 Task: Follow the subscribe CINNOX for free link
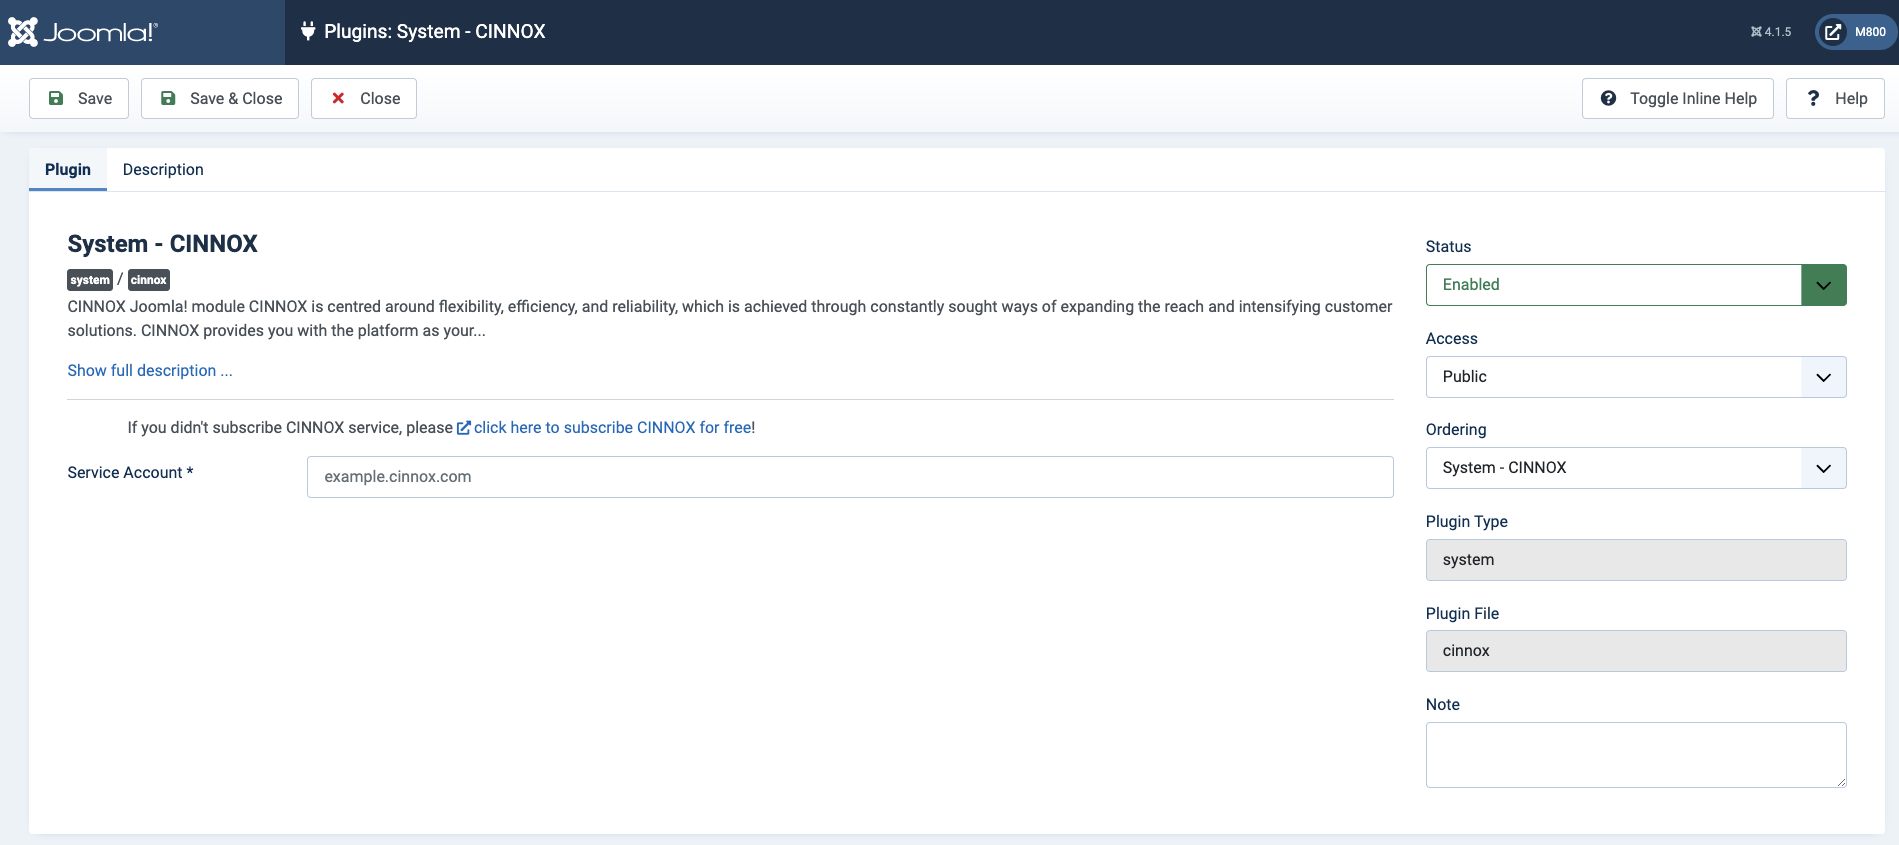(612, 428)
